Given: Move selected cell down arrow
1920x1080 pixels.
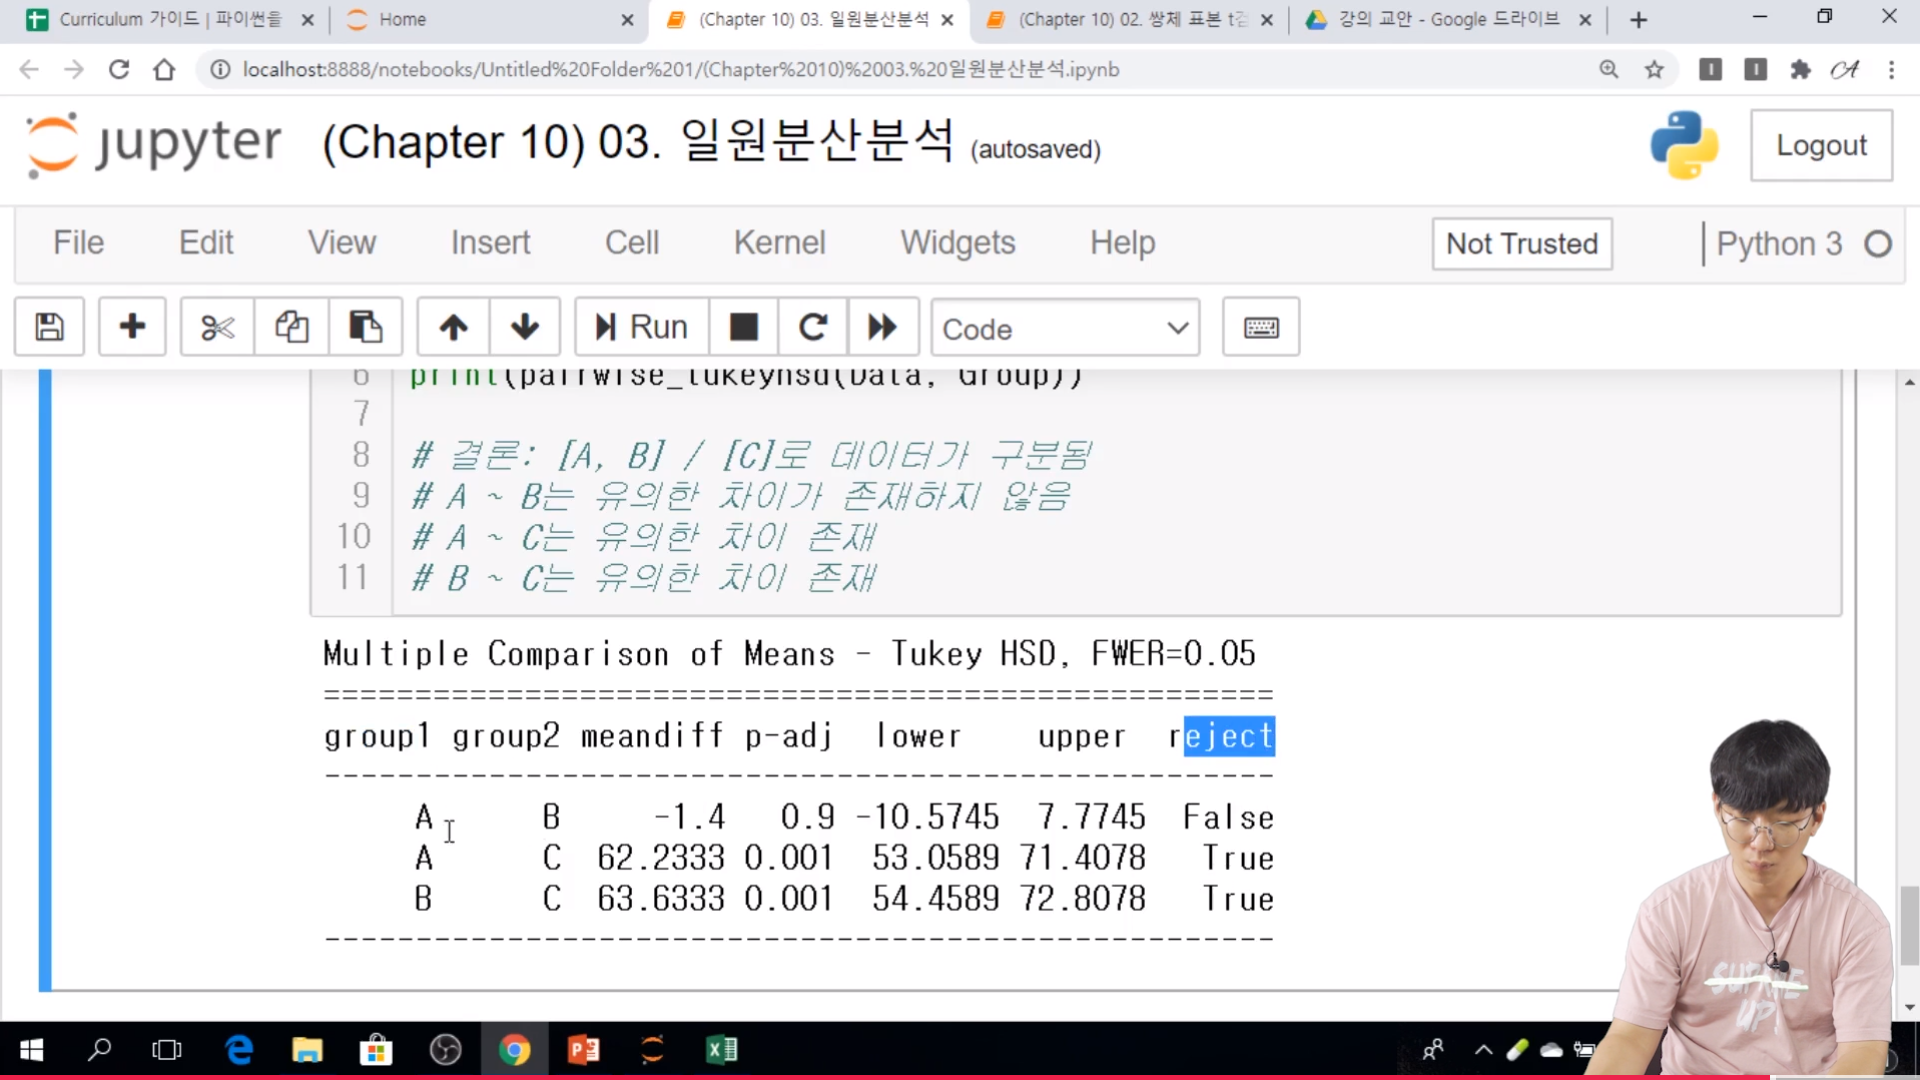Looking at the screenshot, I should [524, 327].
